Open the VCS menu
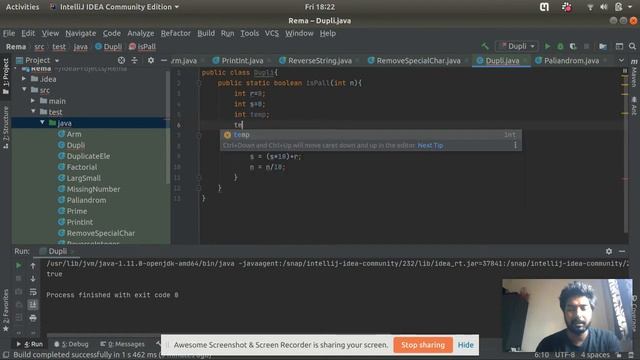 [x=271, y=33]
